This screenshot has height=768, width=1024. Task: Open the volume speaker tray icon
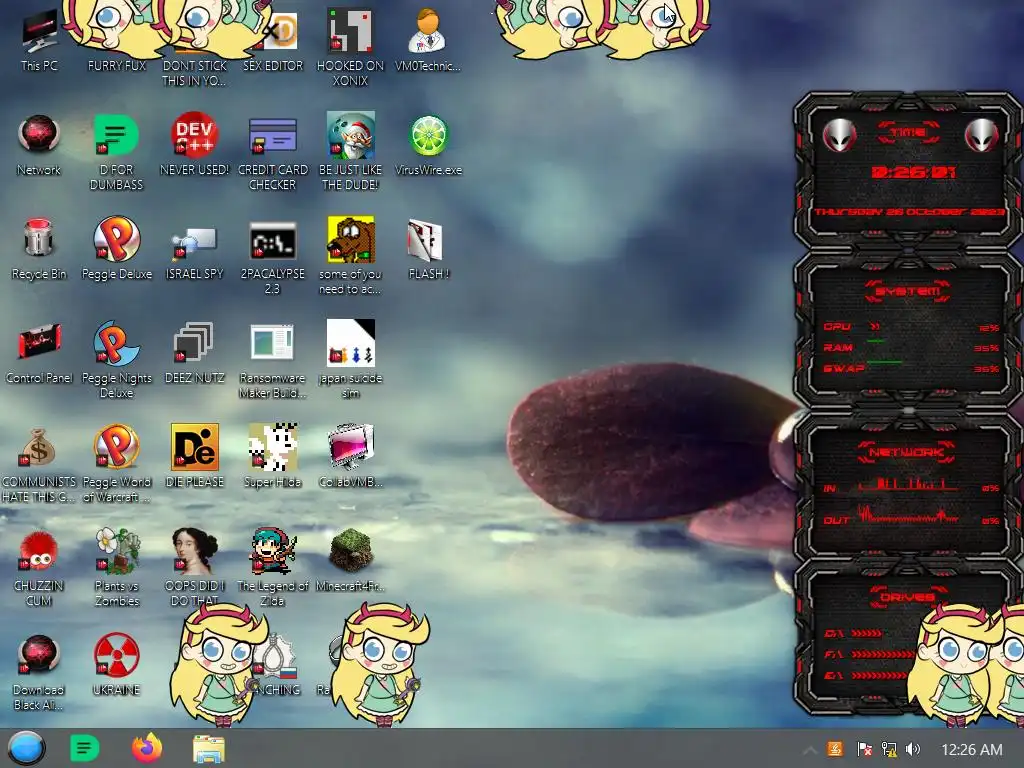click(x=914, y=749)
